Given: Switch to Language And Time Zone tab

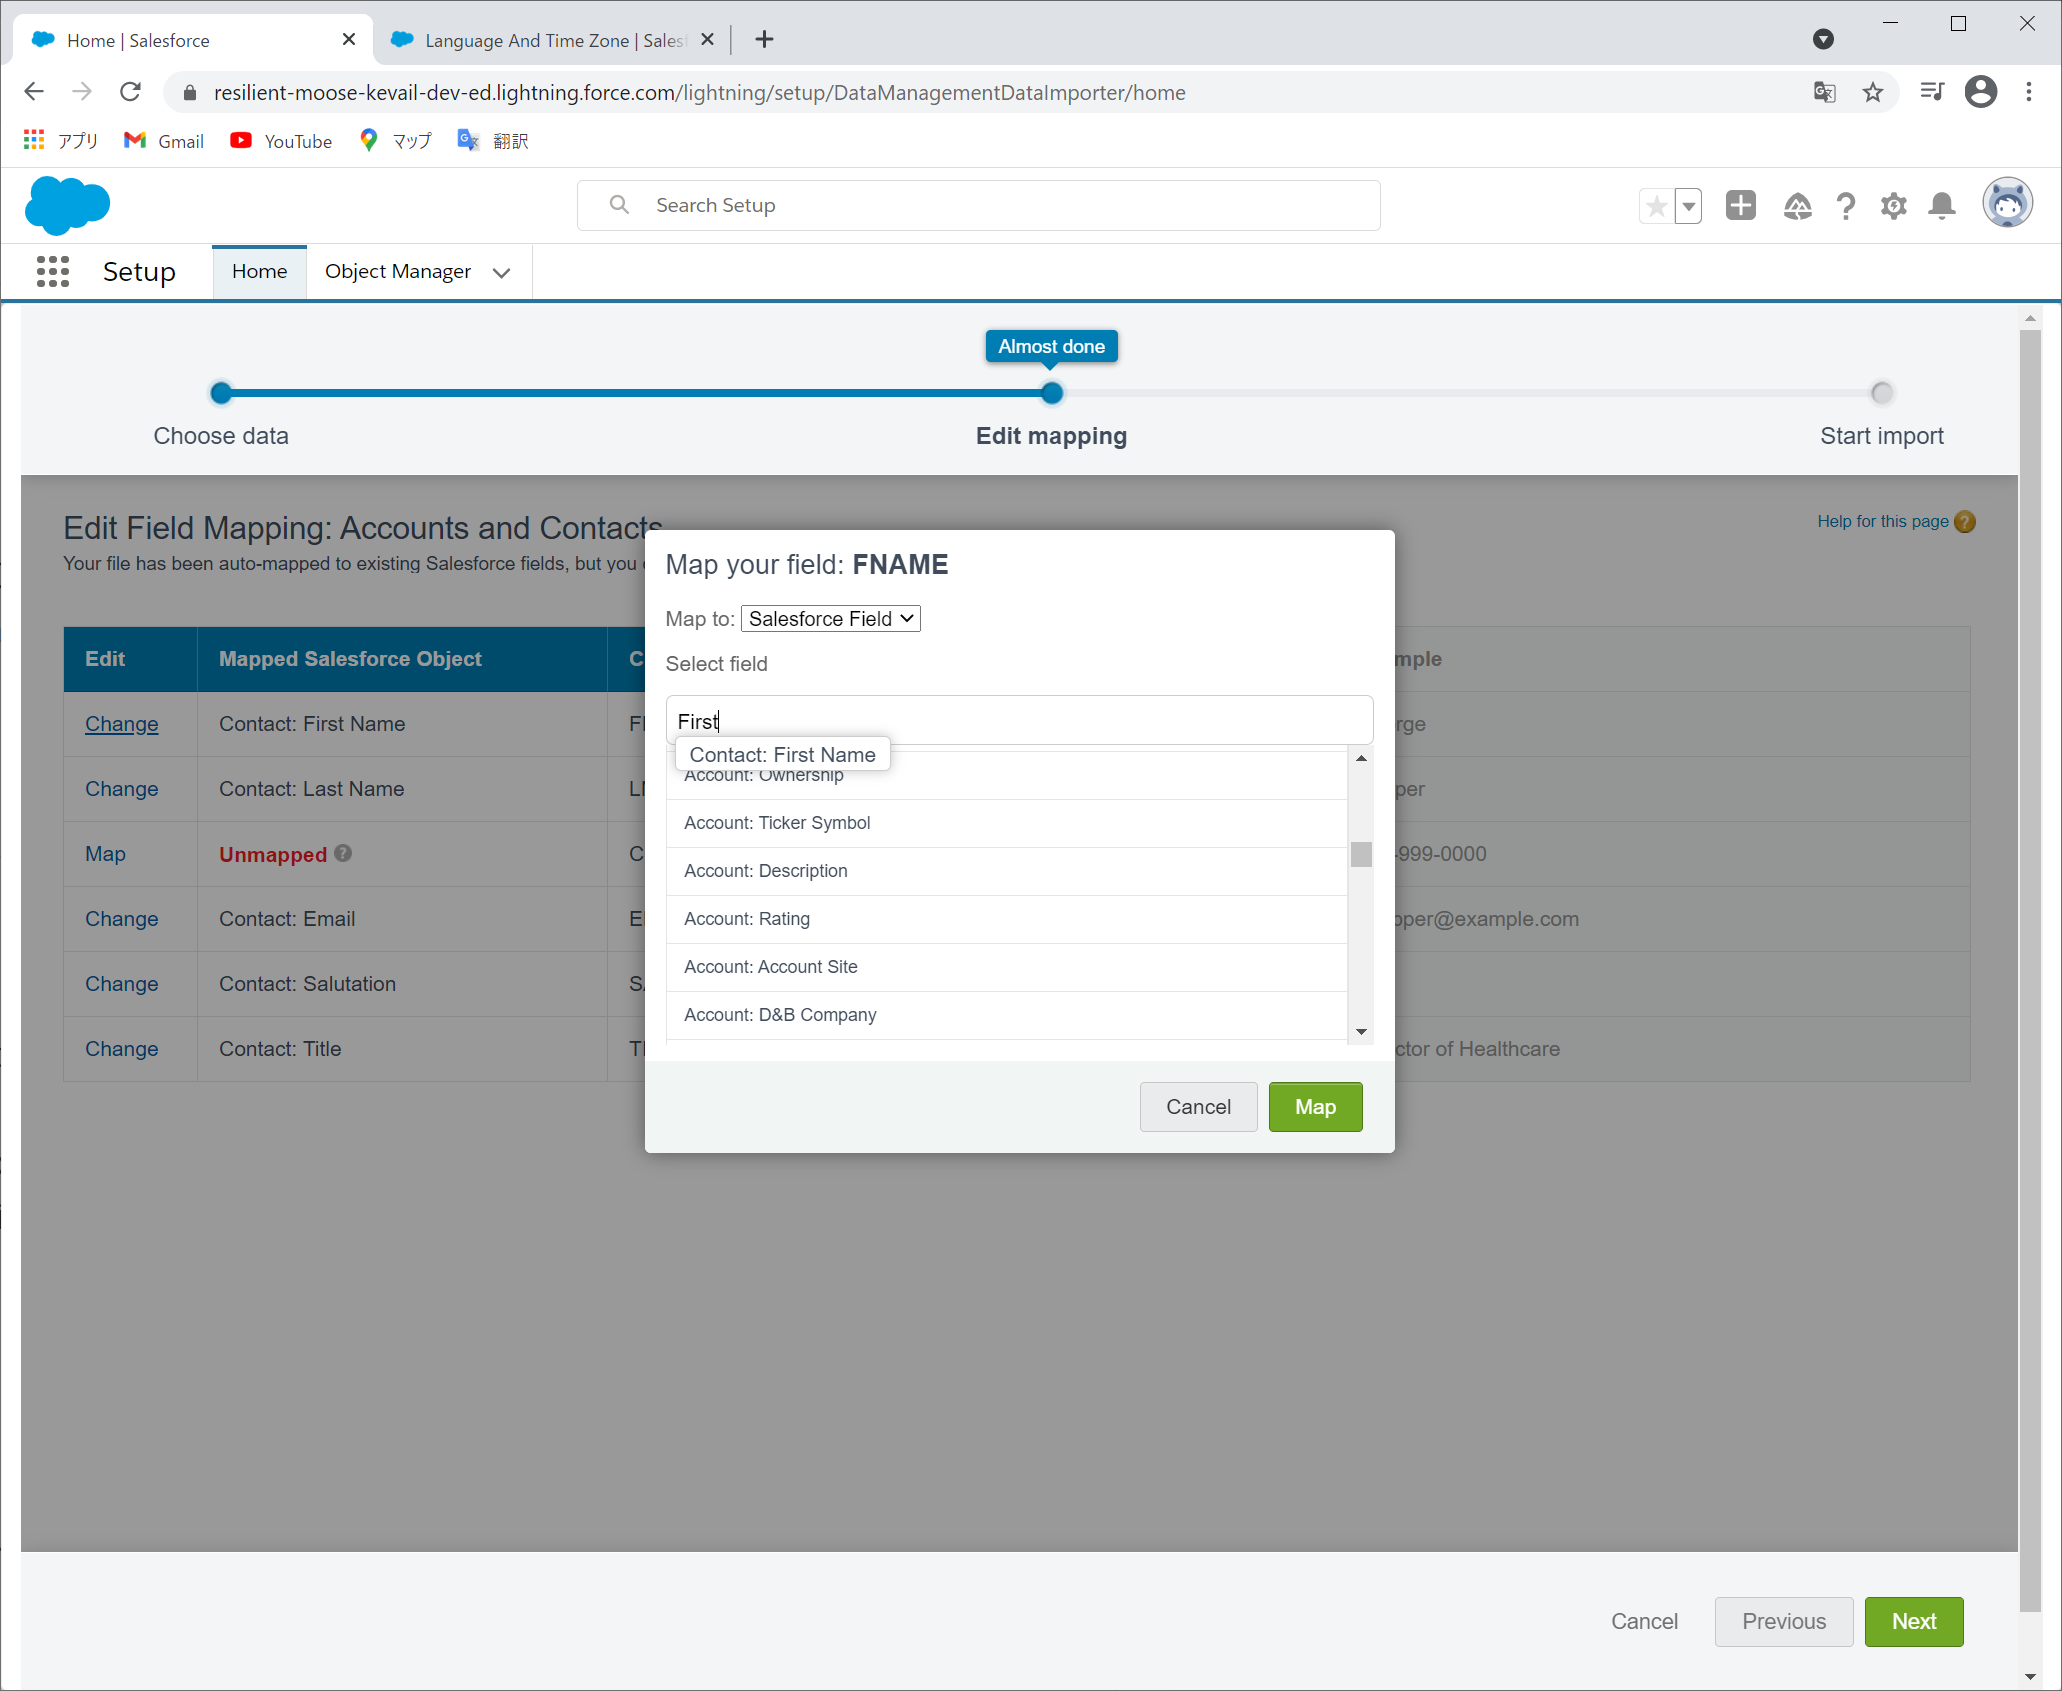Looking at the screenshot, I should tap(553, 40).
